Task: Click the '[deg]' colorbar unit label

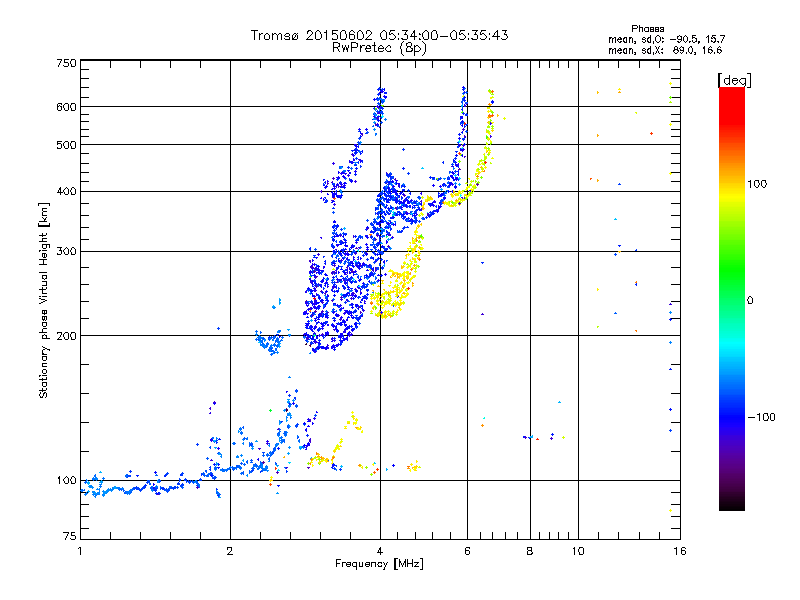Action: pyautogui.click(x=734, y=80)
